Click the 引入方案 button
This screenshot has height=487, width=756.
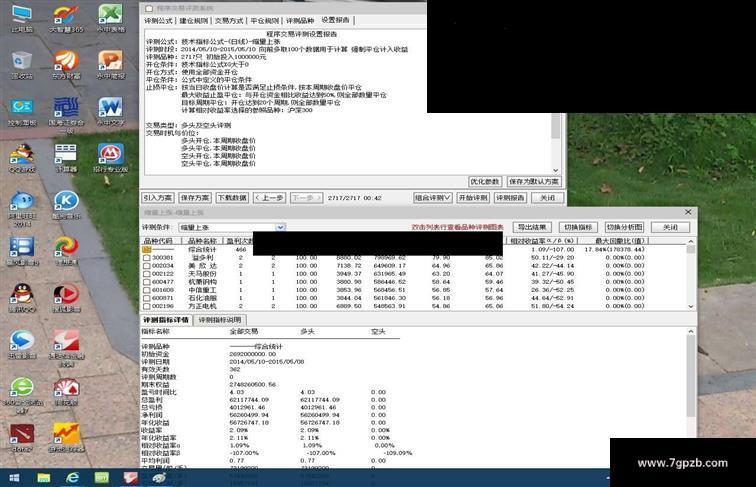coord(158,198)
